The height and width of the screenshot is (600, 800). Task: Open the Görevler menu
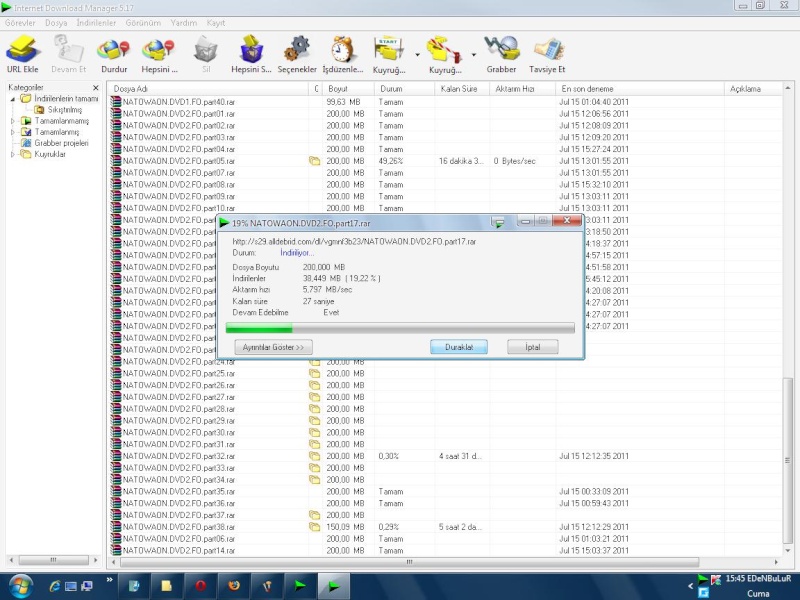20,23
